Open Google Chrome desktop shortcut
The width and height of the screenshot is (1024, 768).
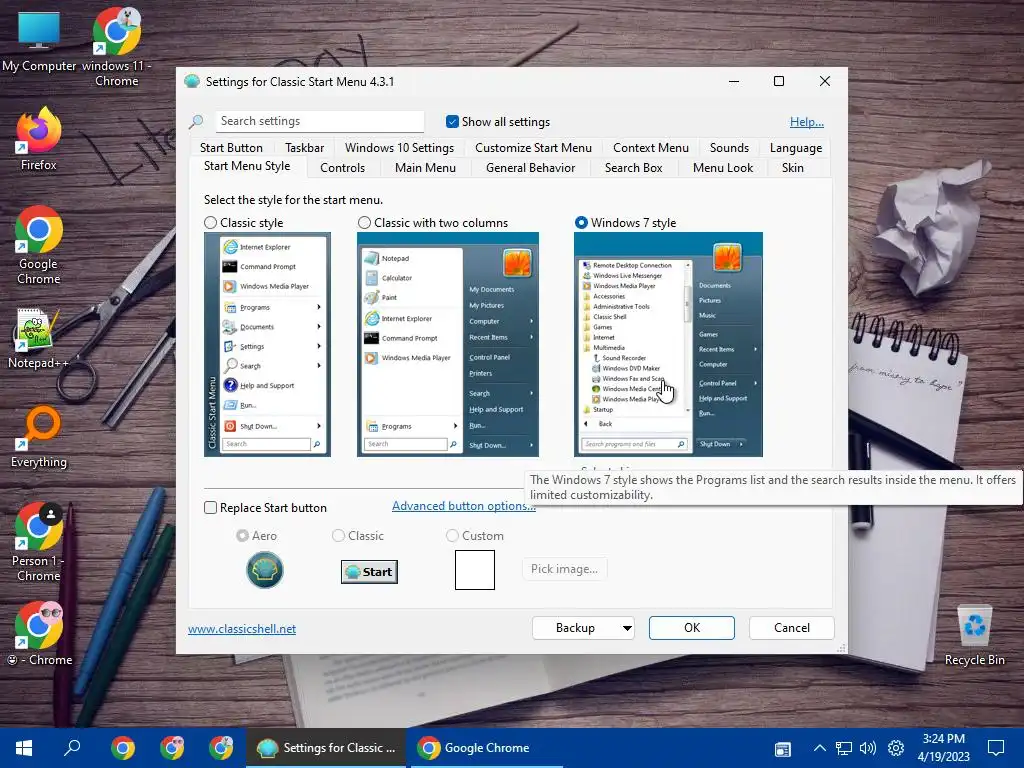point(39,245)
